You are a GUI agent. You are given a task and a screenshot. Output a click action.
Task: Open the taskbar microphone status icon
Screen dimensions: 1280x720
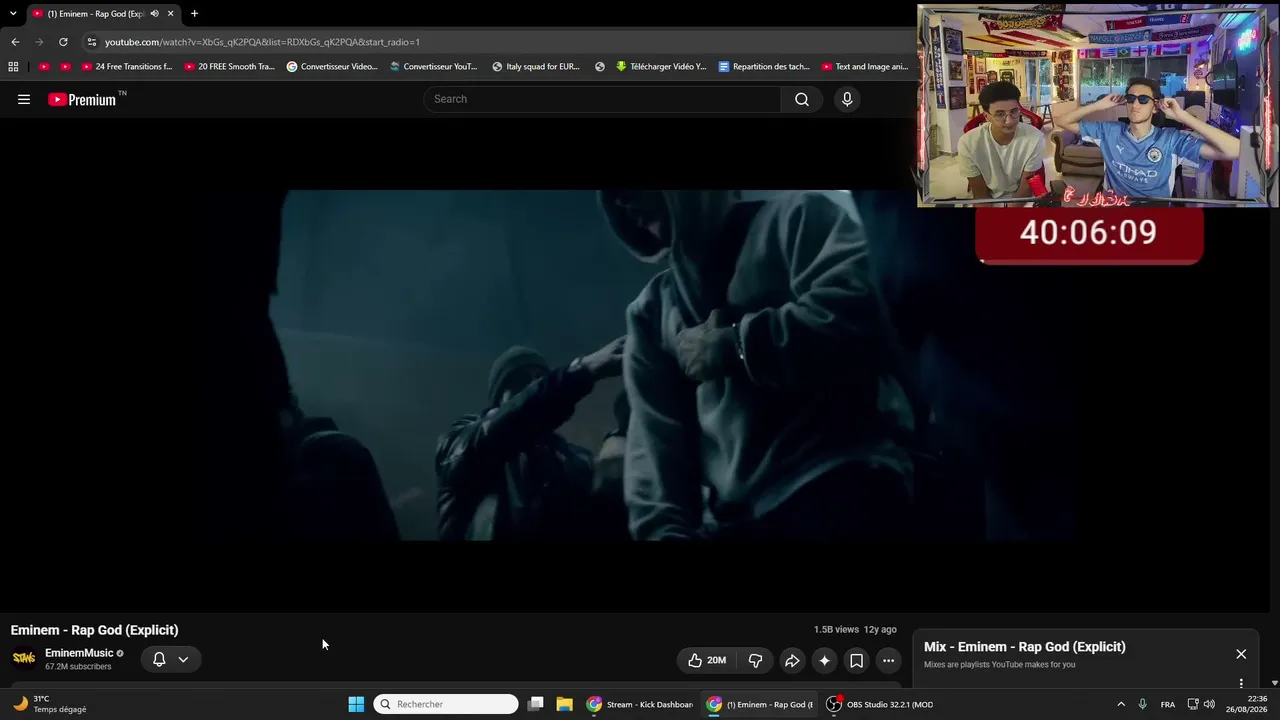tap(1142, 704)
